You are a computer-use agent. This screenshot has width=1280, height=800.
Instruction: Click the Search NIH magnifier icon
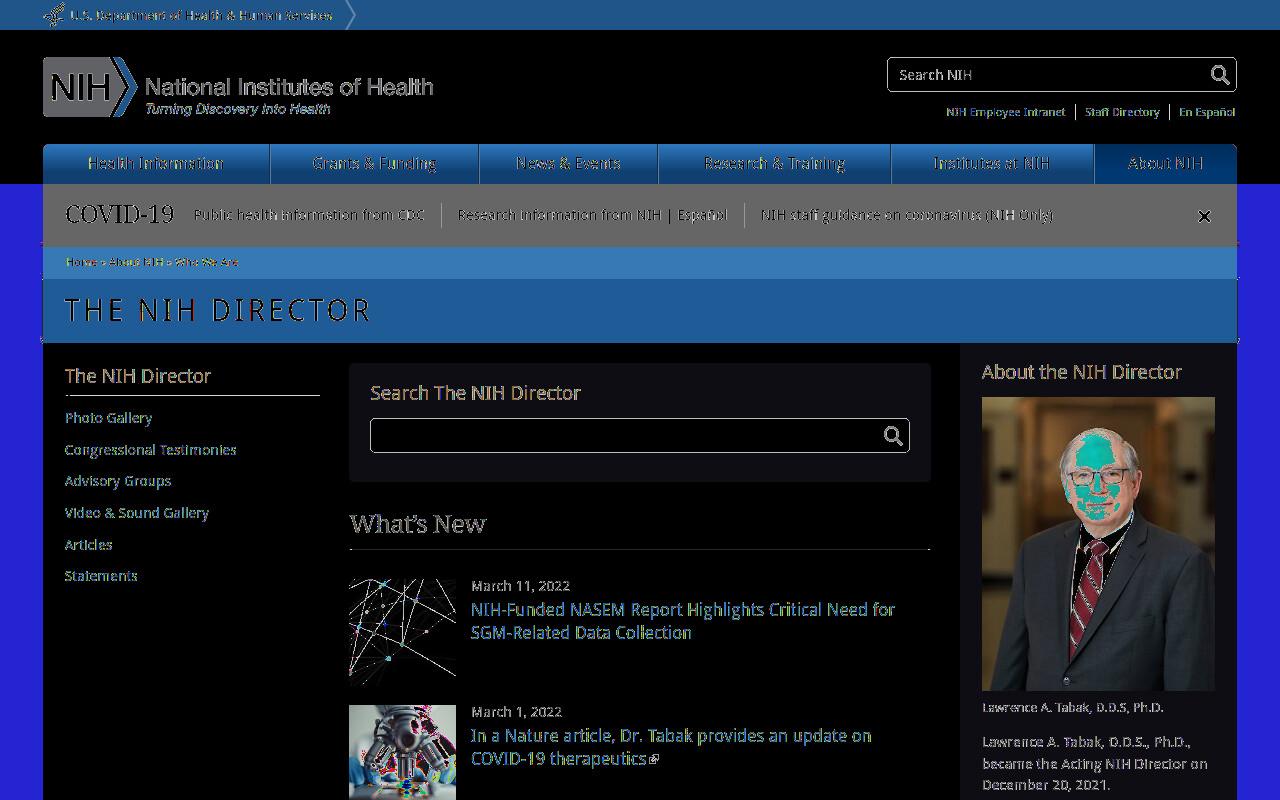[x=1220, y=75]
